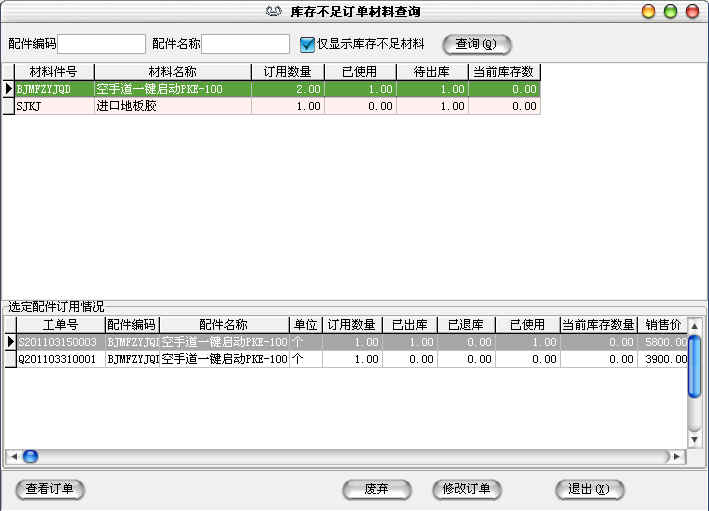This screenshot has width=709, height=511.
Task: Toggle 仅显示库存不足材料 checkbox
Action: point(307,44)
